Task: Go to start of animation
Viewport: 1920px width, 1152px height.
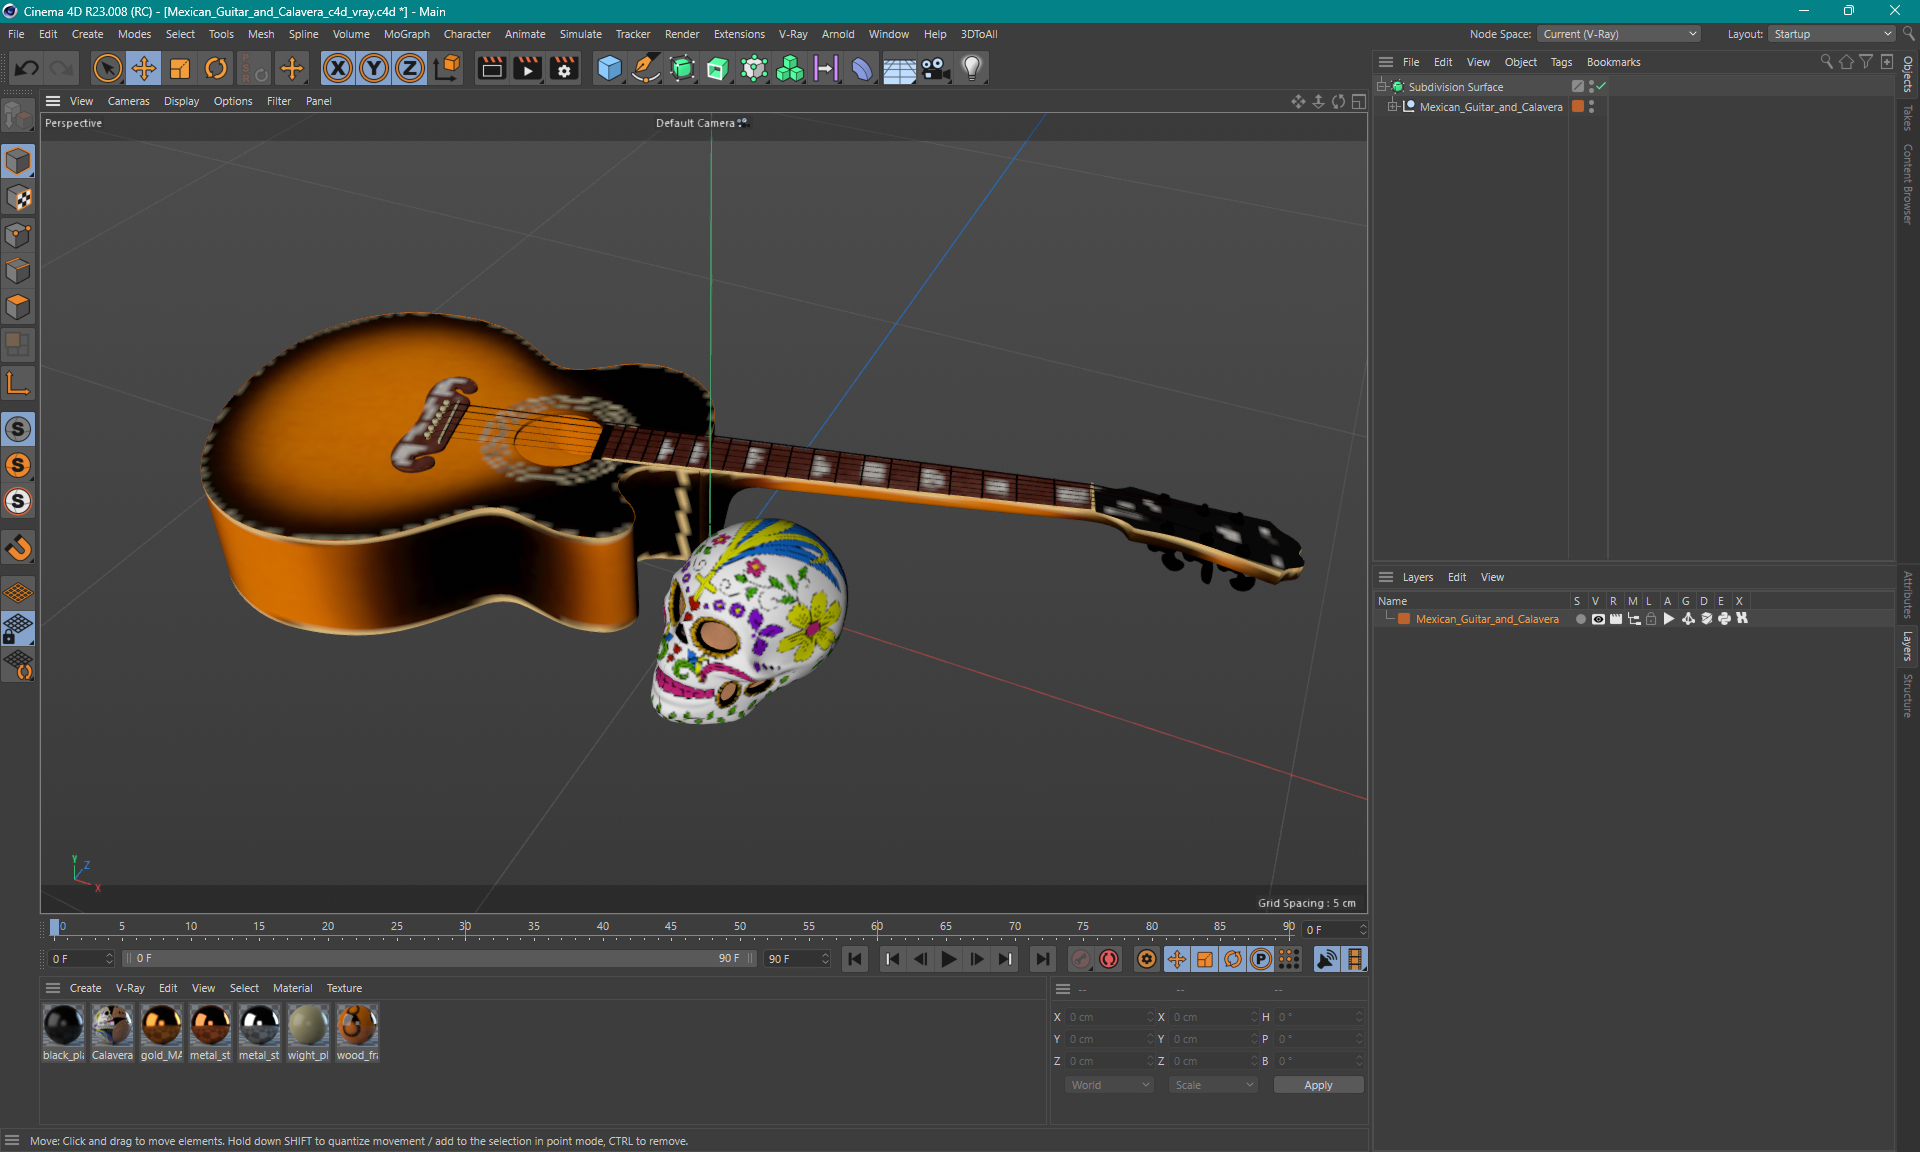Action: (x=855, y=959)
